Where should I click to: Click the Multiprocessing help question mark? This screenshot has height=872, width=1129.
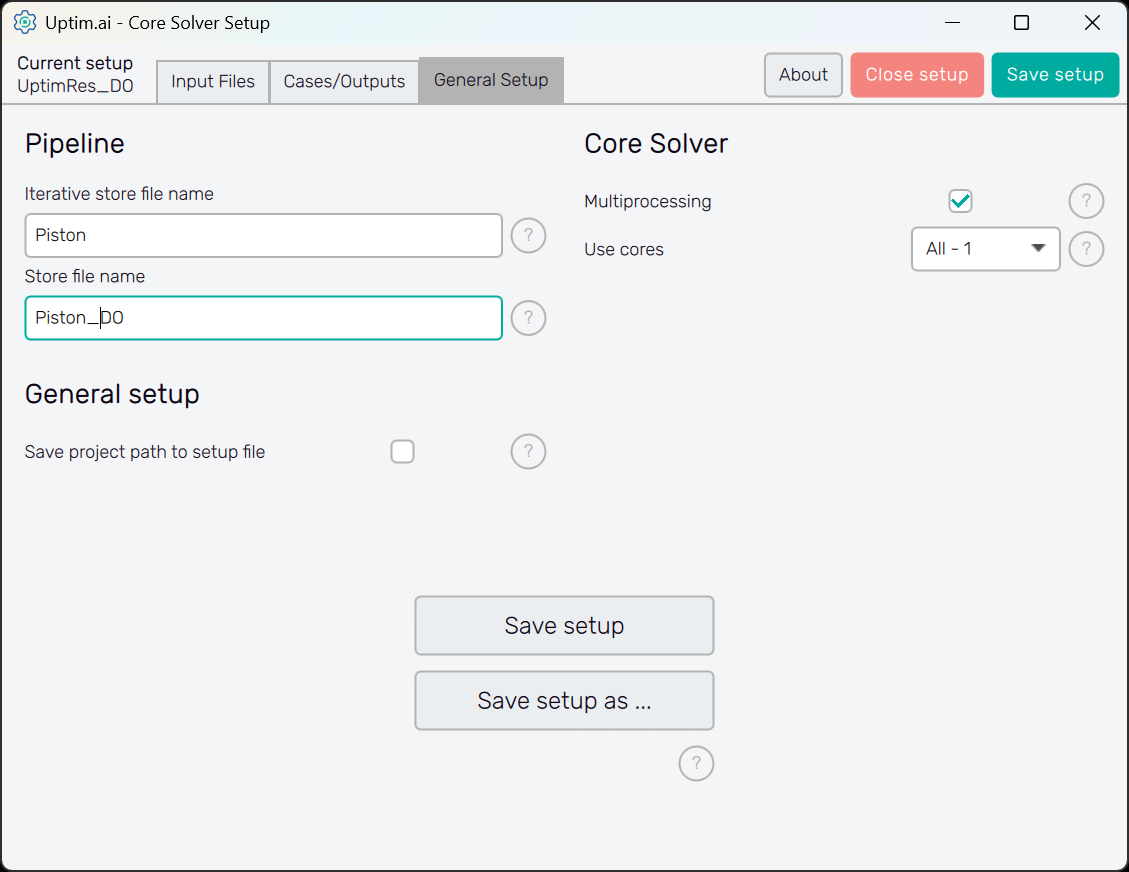pyautogui.click(x=1086, y=202)
